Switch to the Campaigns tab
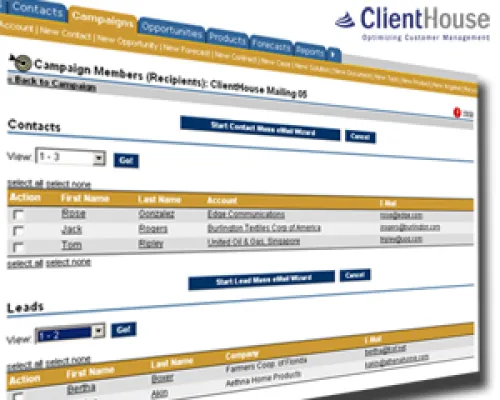Viewport: 500px width, 400px height. 102,19
